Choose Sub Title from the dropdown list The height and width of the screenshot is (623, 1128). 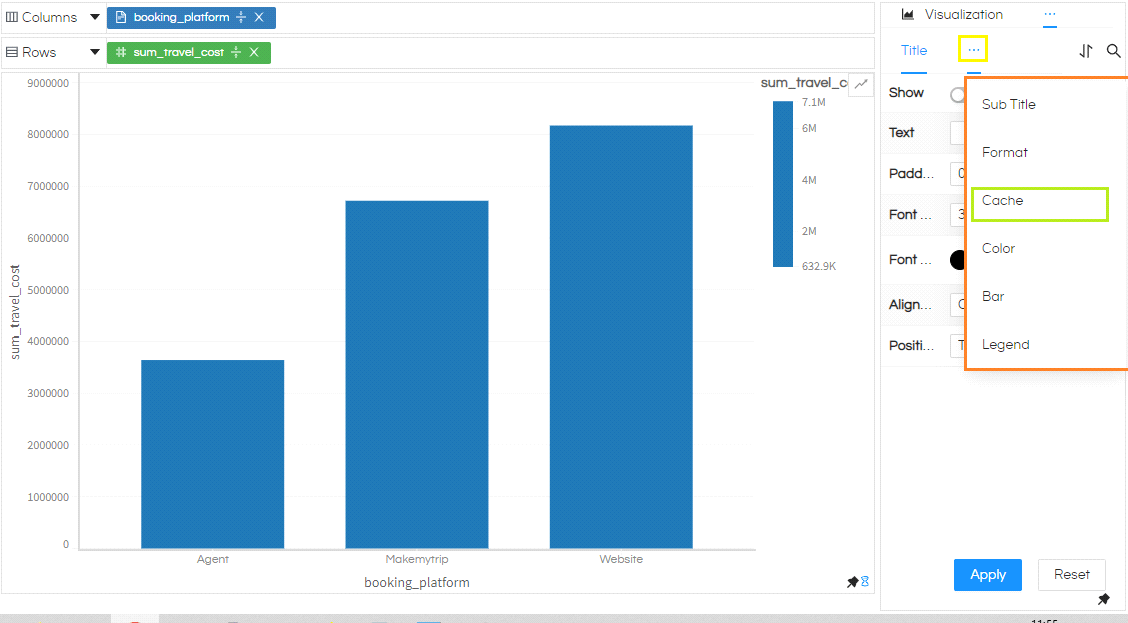[1008, 104]
